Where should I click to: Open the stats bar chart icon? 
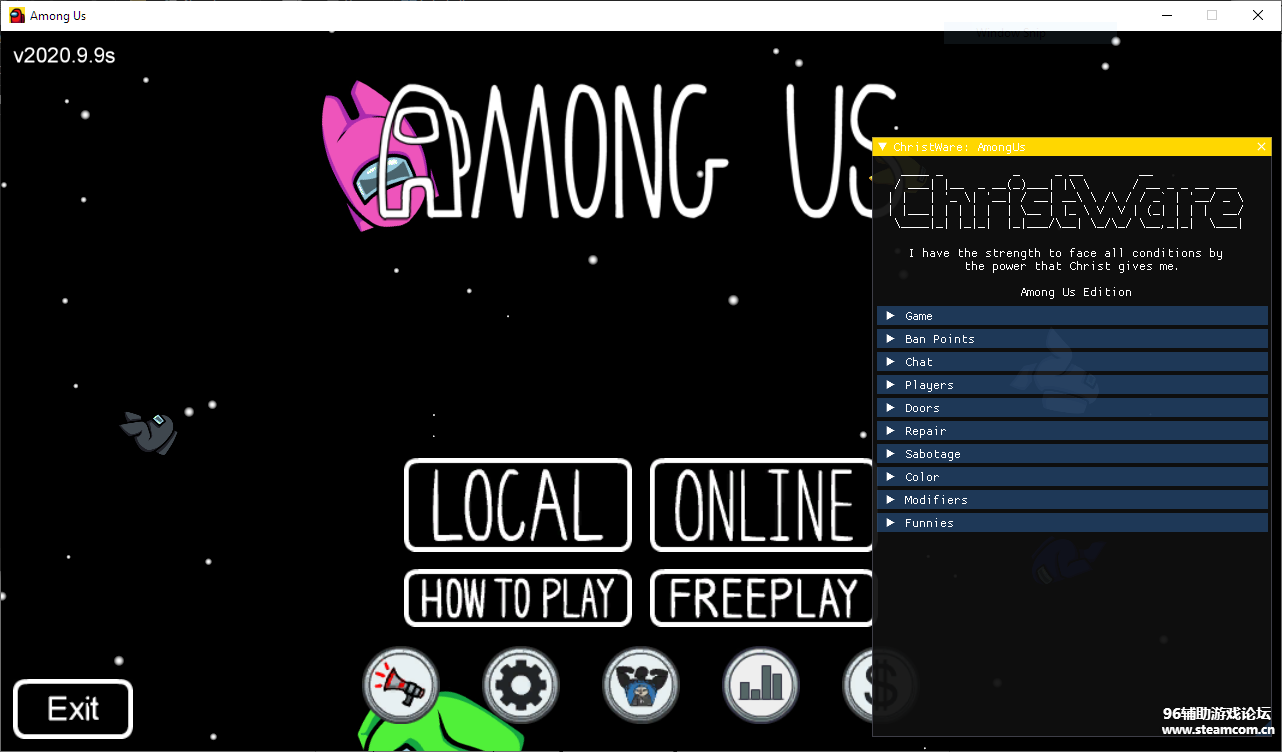pyautogui.click(x=760, y=686)
